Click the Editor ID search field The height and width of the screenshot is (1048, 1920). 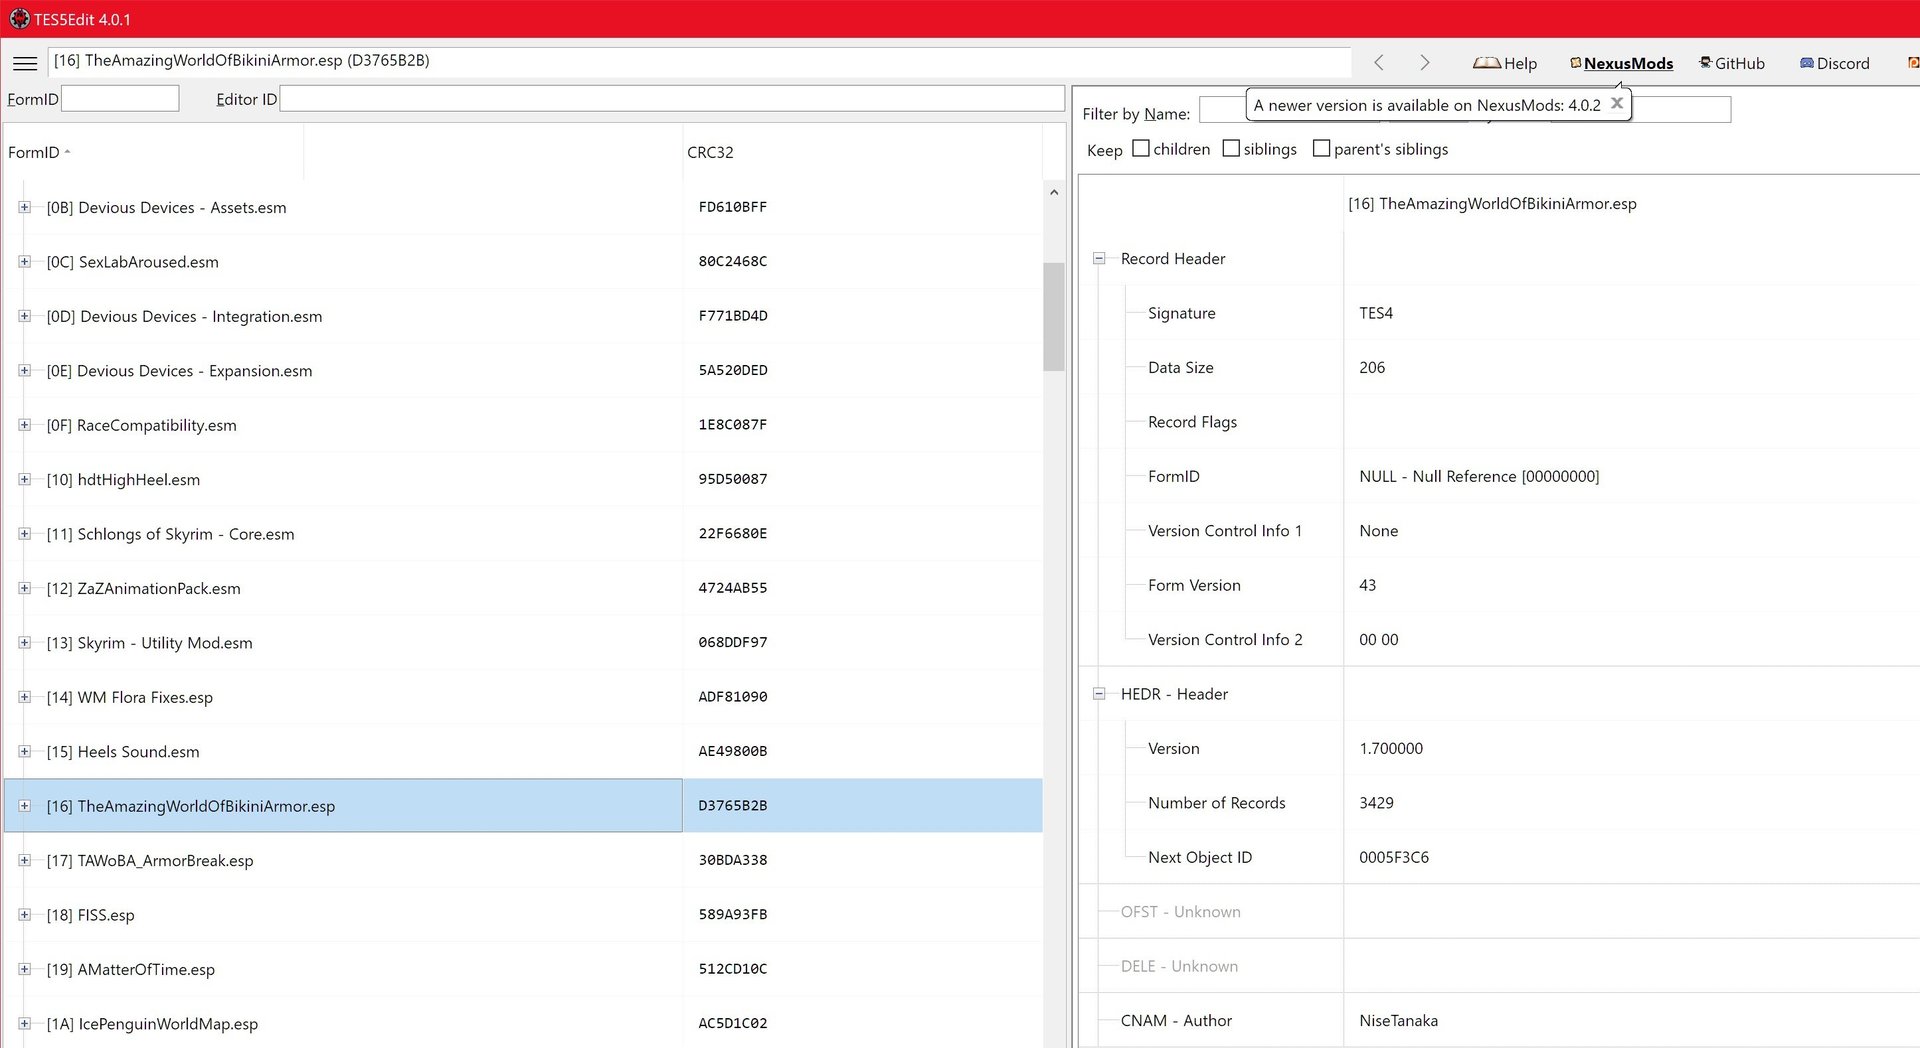click(672, 98)
